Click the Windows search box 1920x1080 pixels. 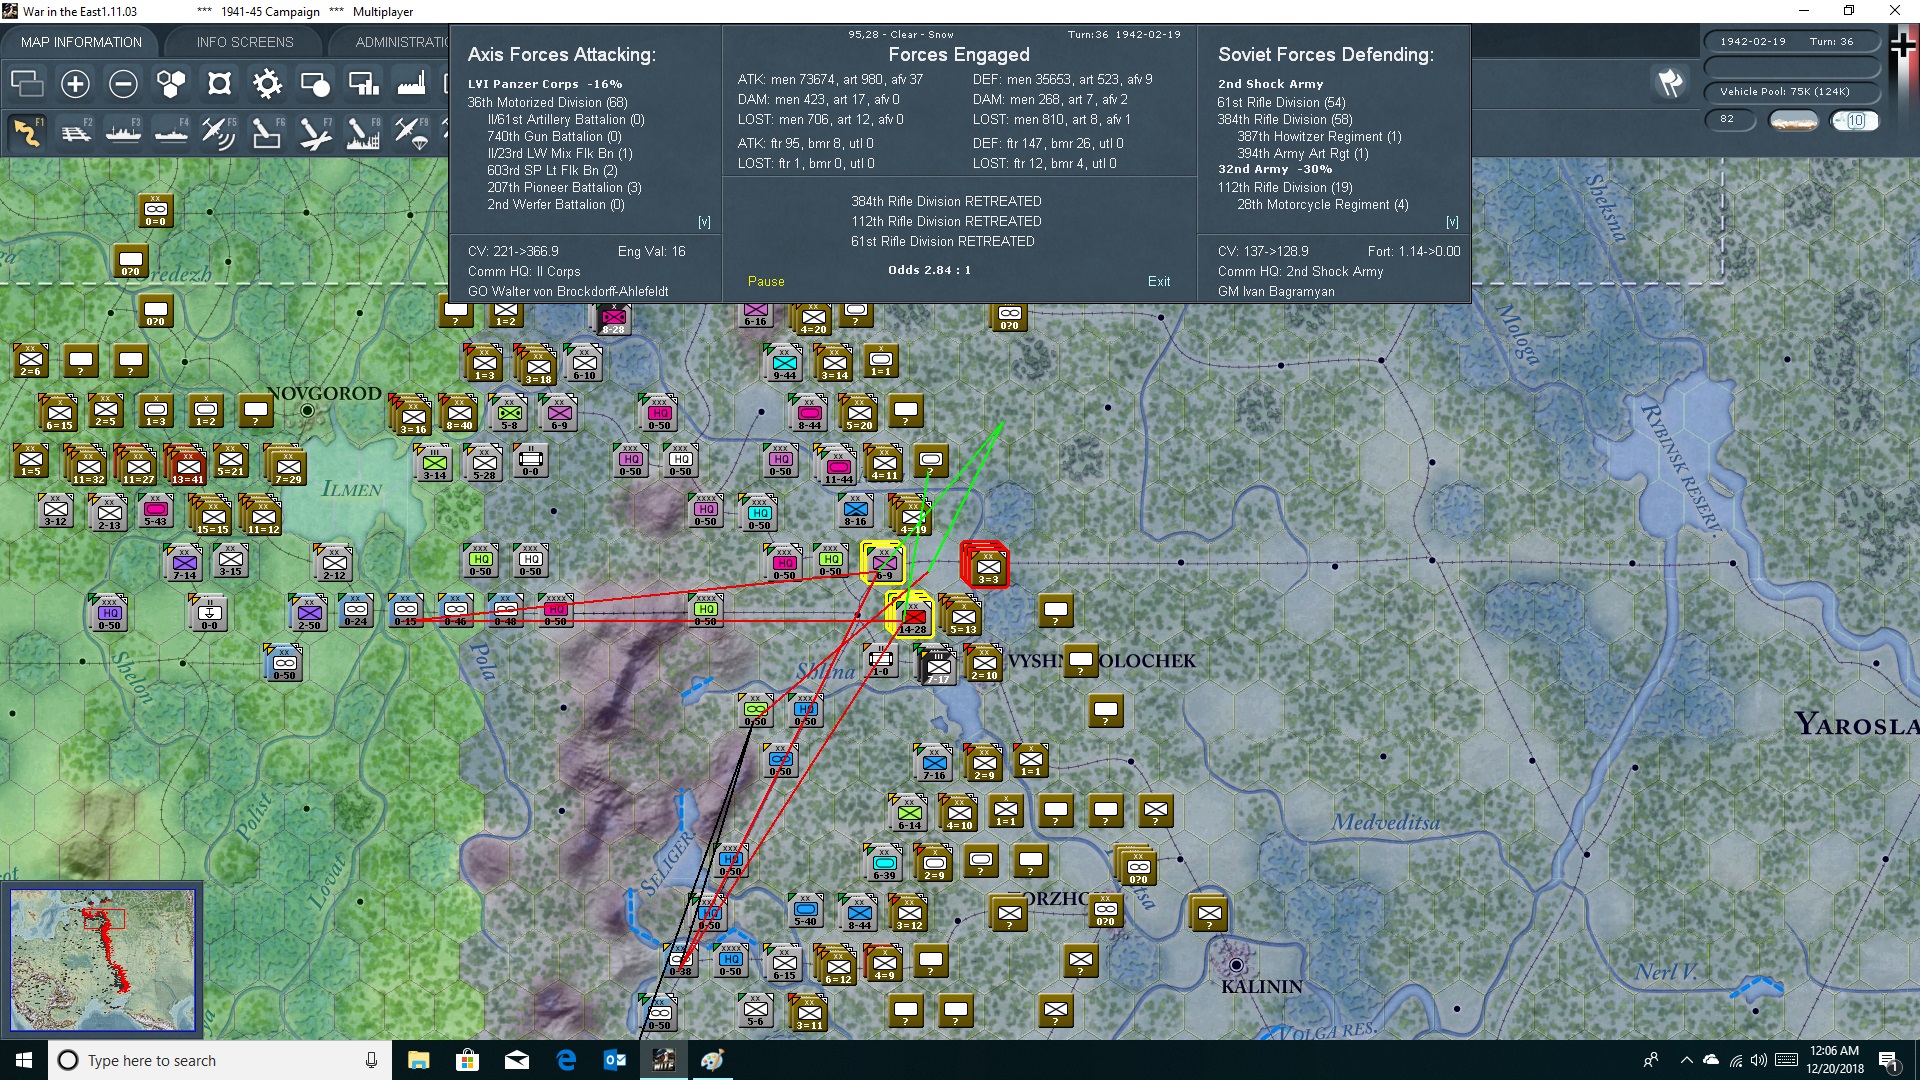[x=219, y=1060]
